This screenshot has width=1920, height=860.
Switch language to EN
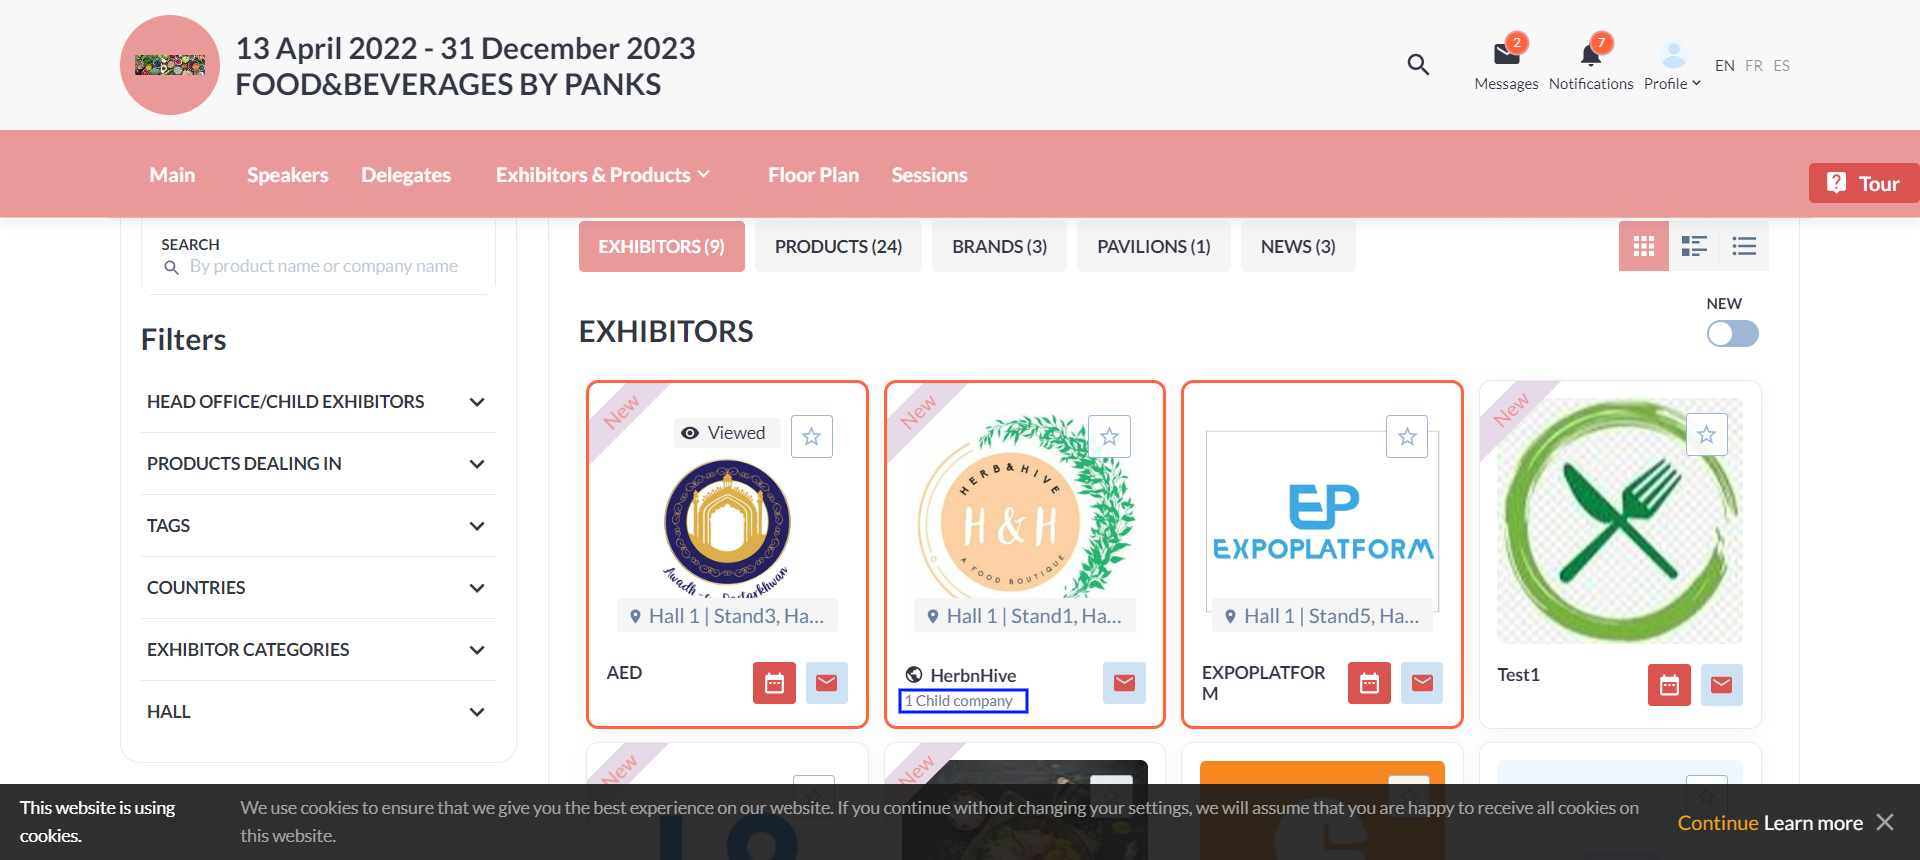tap(1725, 66)
